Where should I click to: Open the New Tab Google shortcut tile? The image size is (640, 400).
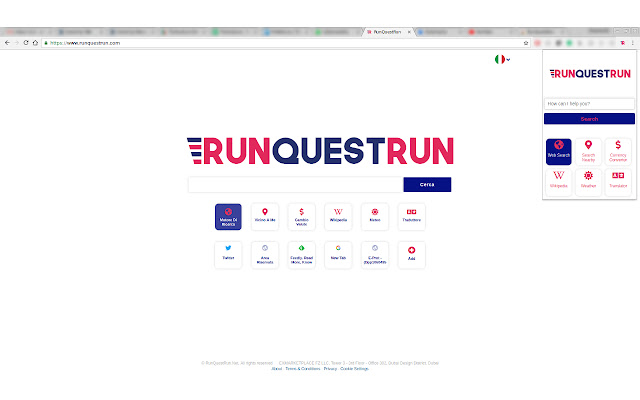(x=338, y=255)
